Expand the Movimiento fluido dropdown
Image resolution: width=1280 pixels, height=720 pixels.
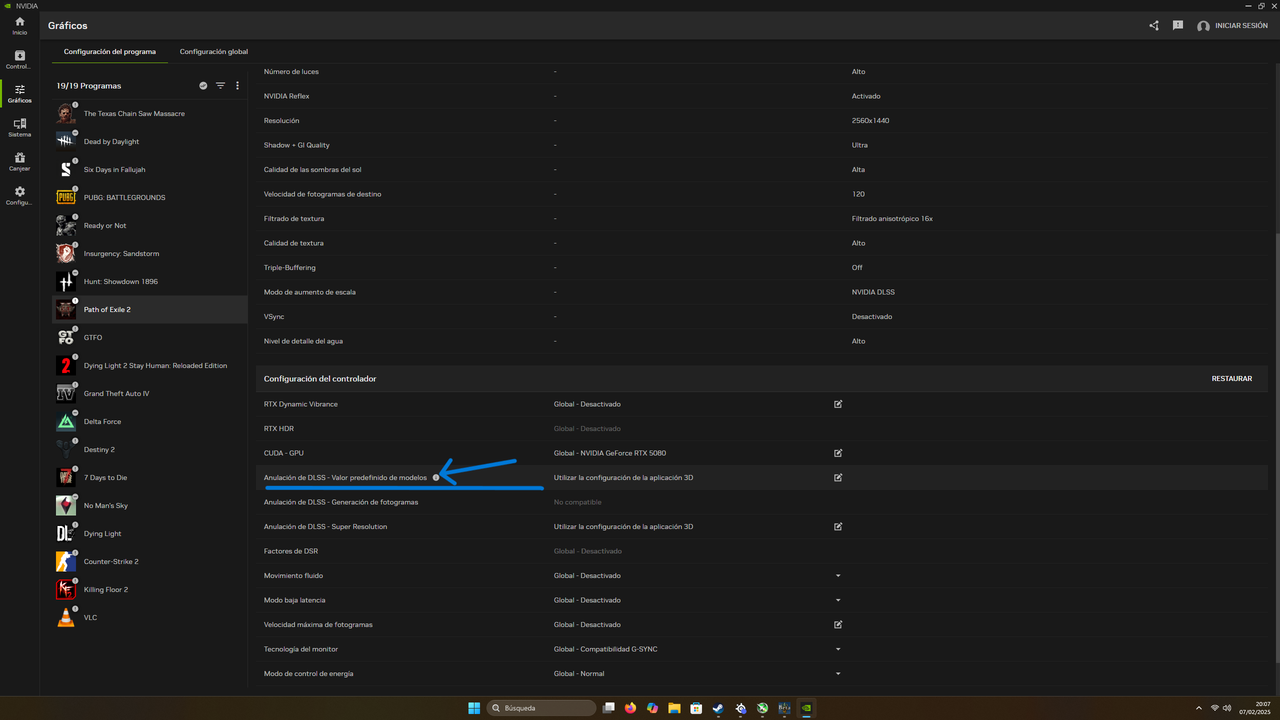(x=838, y=576)
